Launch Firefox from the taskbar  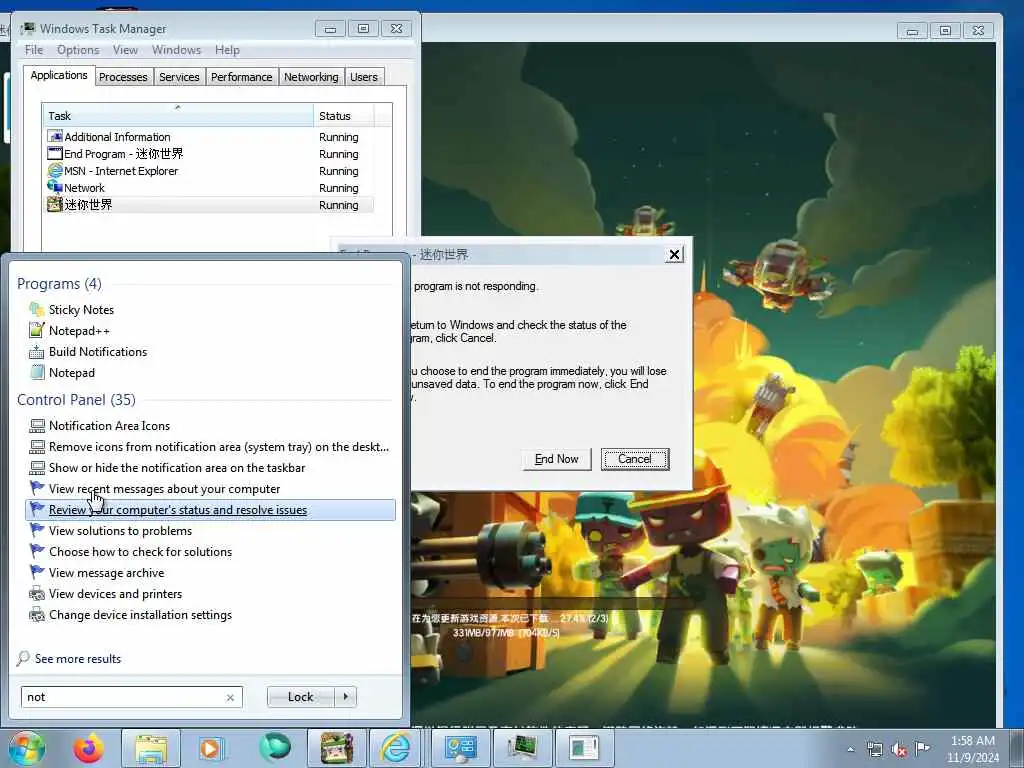88,748
